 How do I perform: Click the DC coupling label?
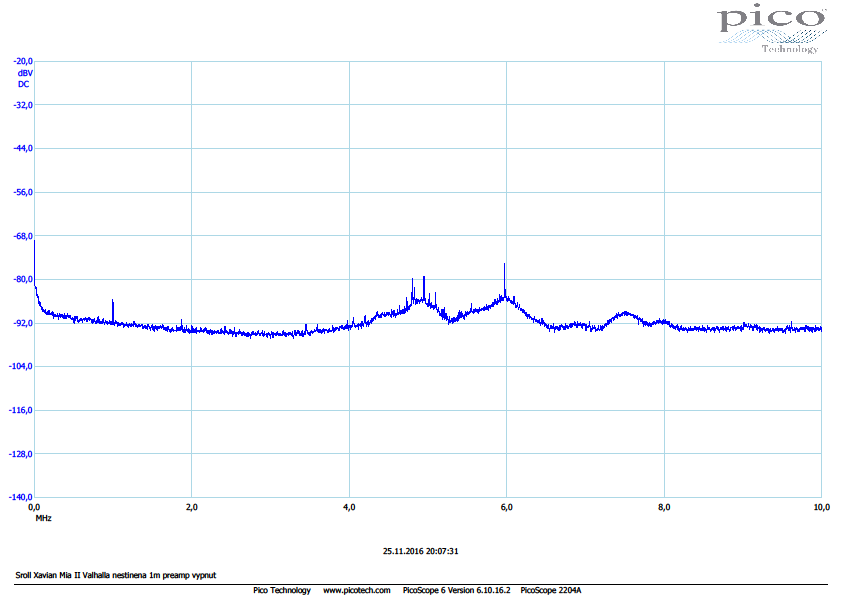pyautogui.click(x=24, y=84)
